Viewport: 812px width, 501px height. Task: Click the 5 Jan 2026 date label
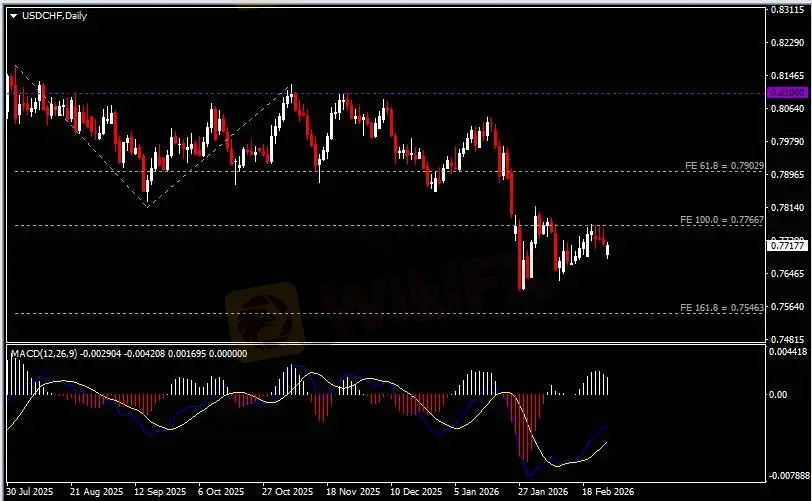tap(478, 493)
